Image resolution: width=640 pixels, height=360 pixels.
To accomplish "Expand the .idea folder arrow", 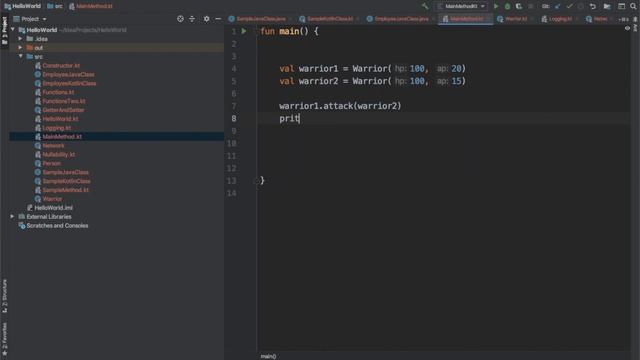I will 20,39.
